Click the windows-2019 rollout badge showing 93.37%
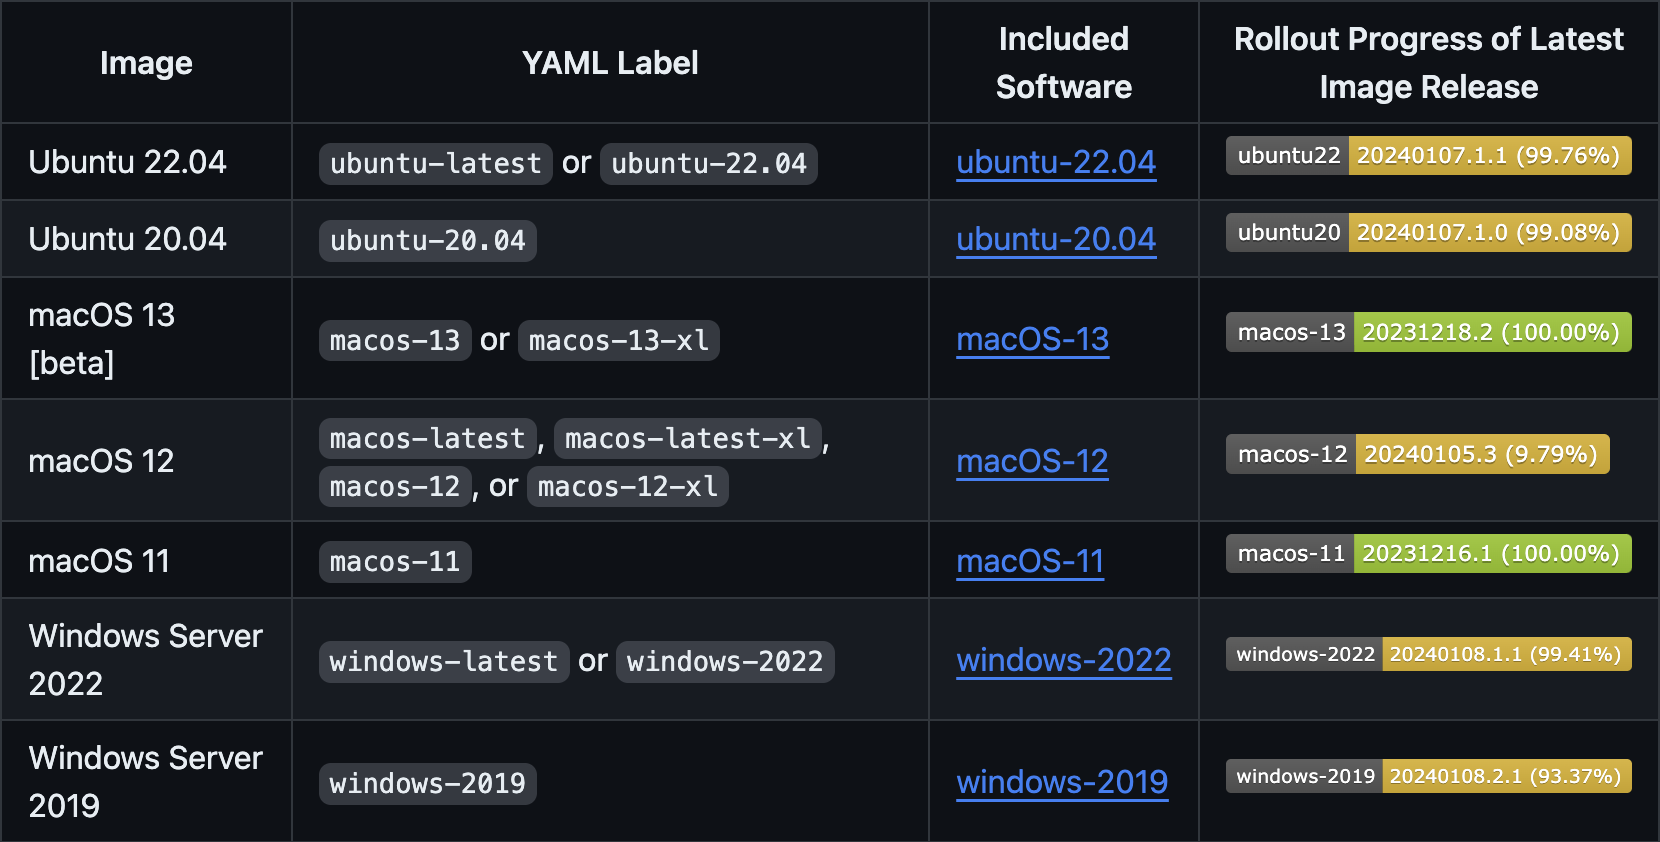The width and height of the screenshot is (1660, 842). [x=1429, y=776]
